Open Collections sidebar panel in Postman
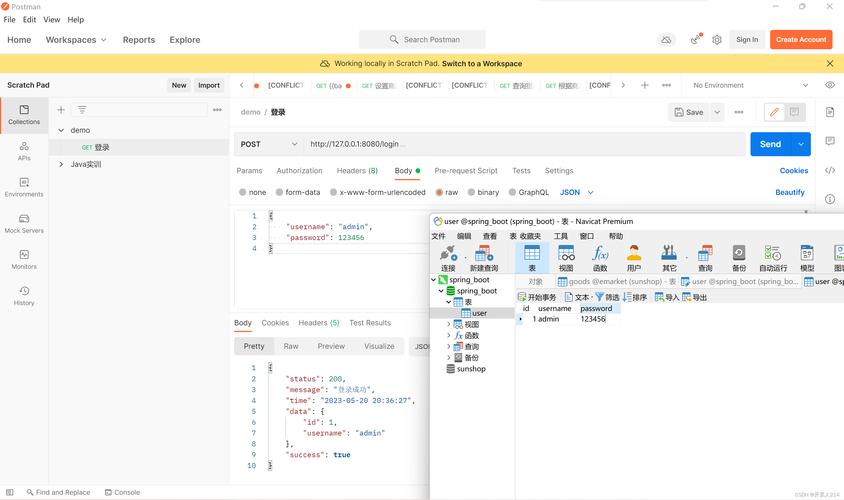Viewport: 844px width, 500px height. coord(24,115)
